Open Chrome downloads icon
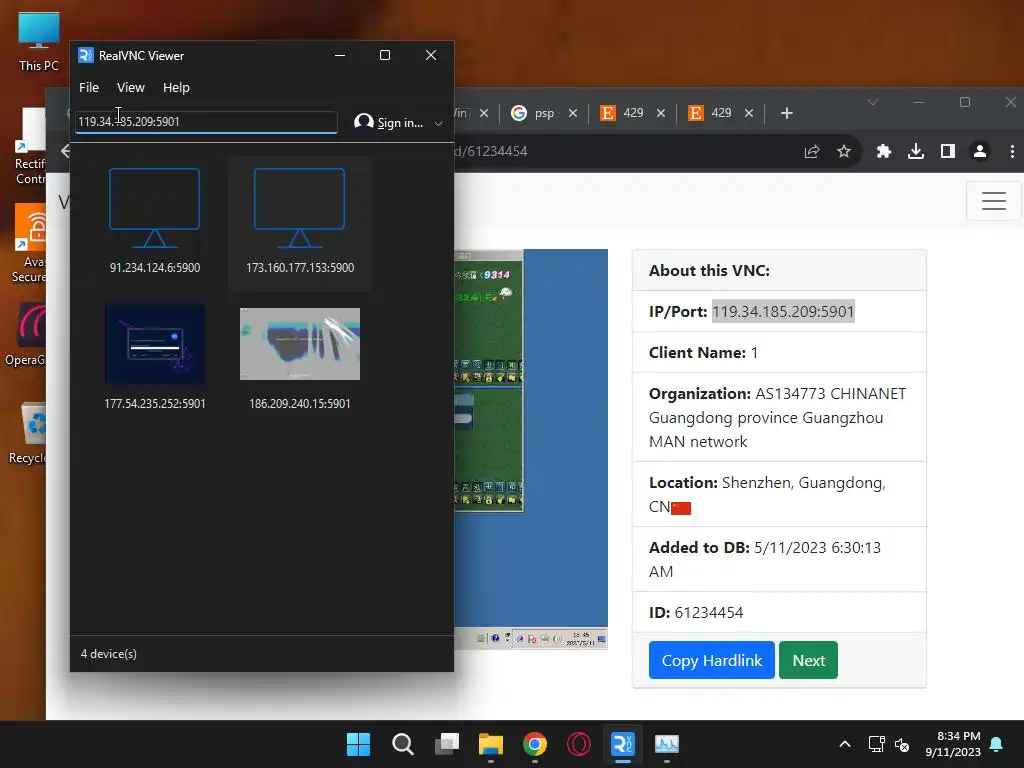 (916, 152)
